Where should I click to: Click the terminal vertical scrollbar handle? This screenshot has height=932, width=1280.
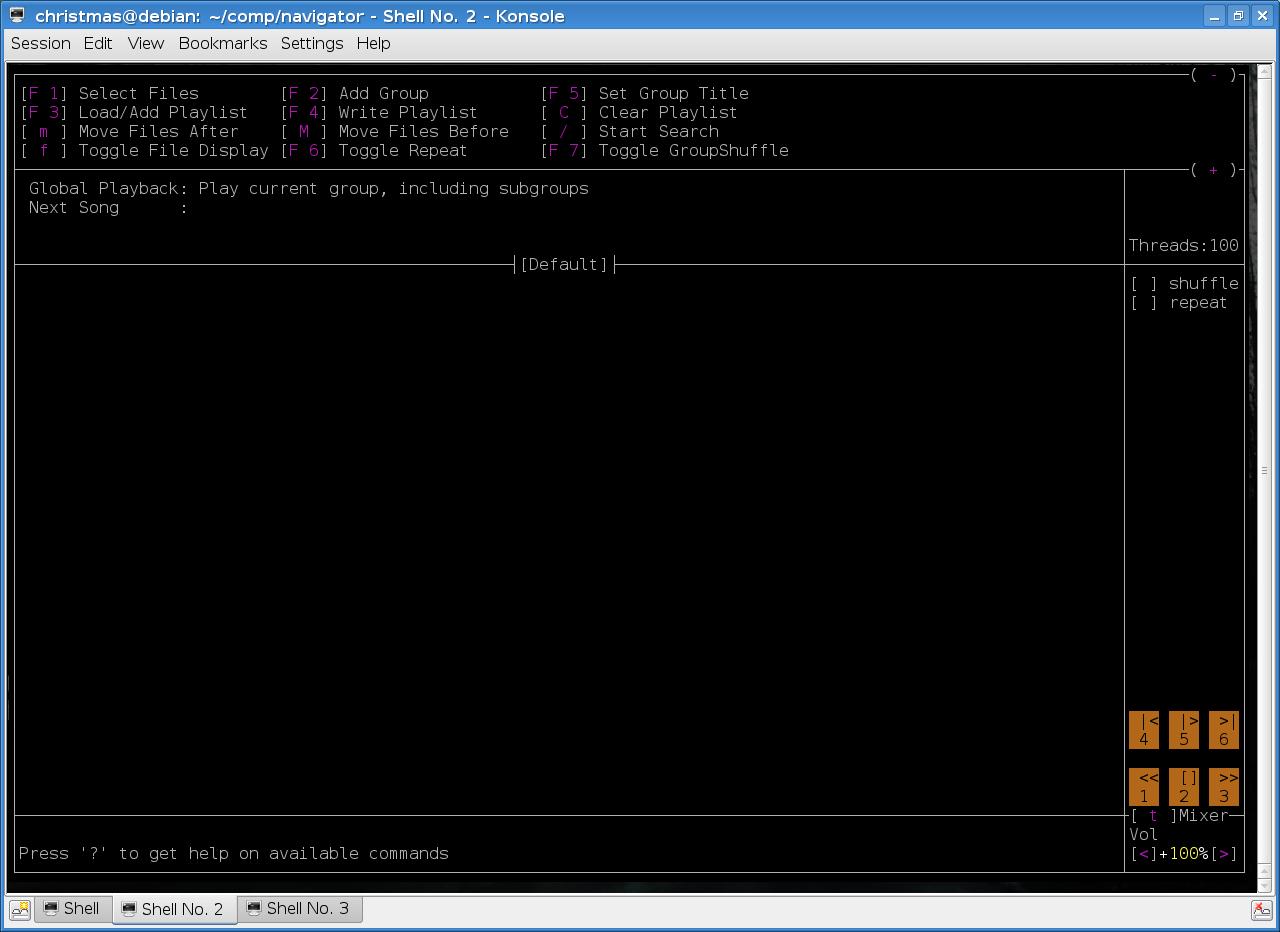tap(1264, 470)
